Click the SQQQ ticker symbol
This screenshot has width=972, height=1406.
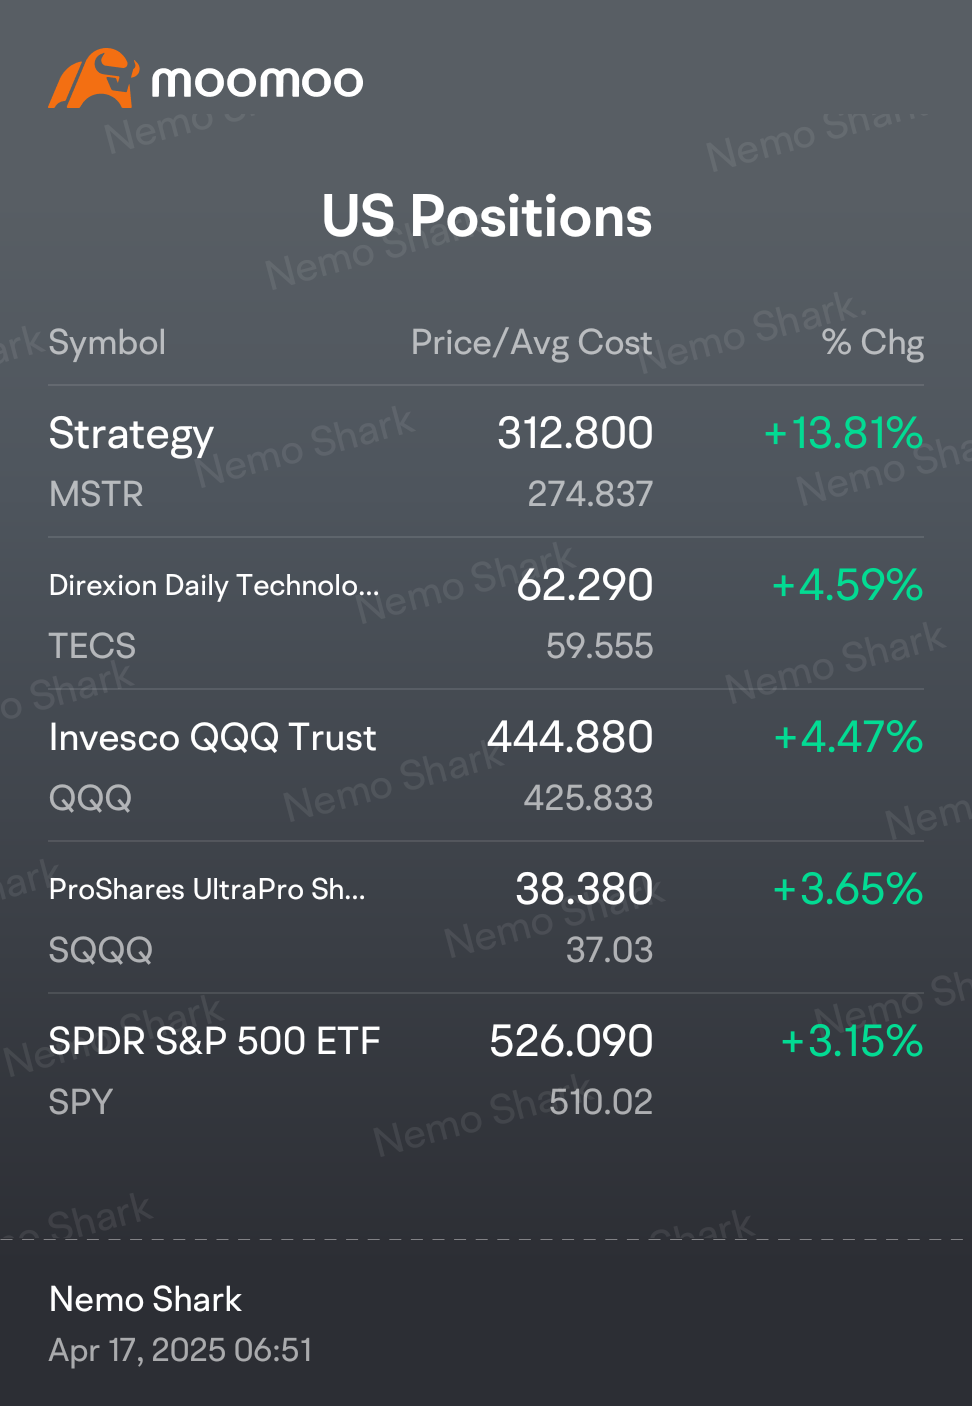pos(100,950)
